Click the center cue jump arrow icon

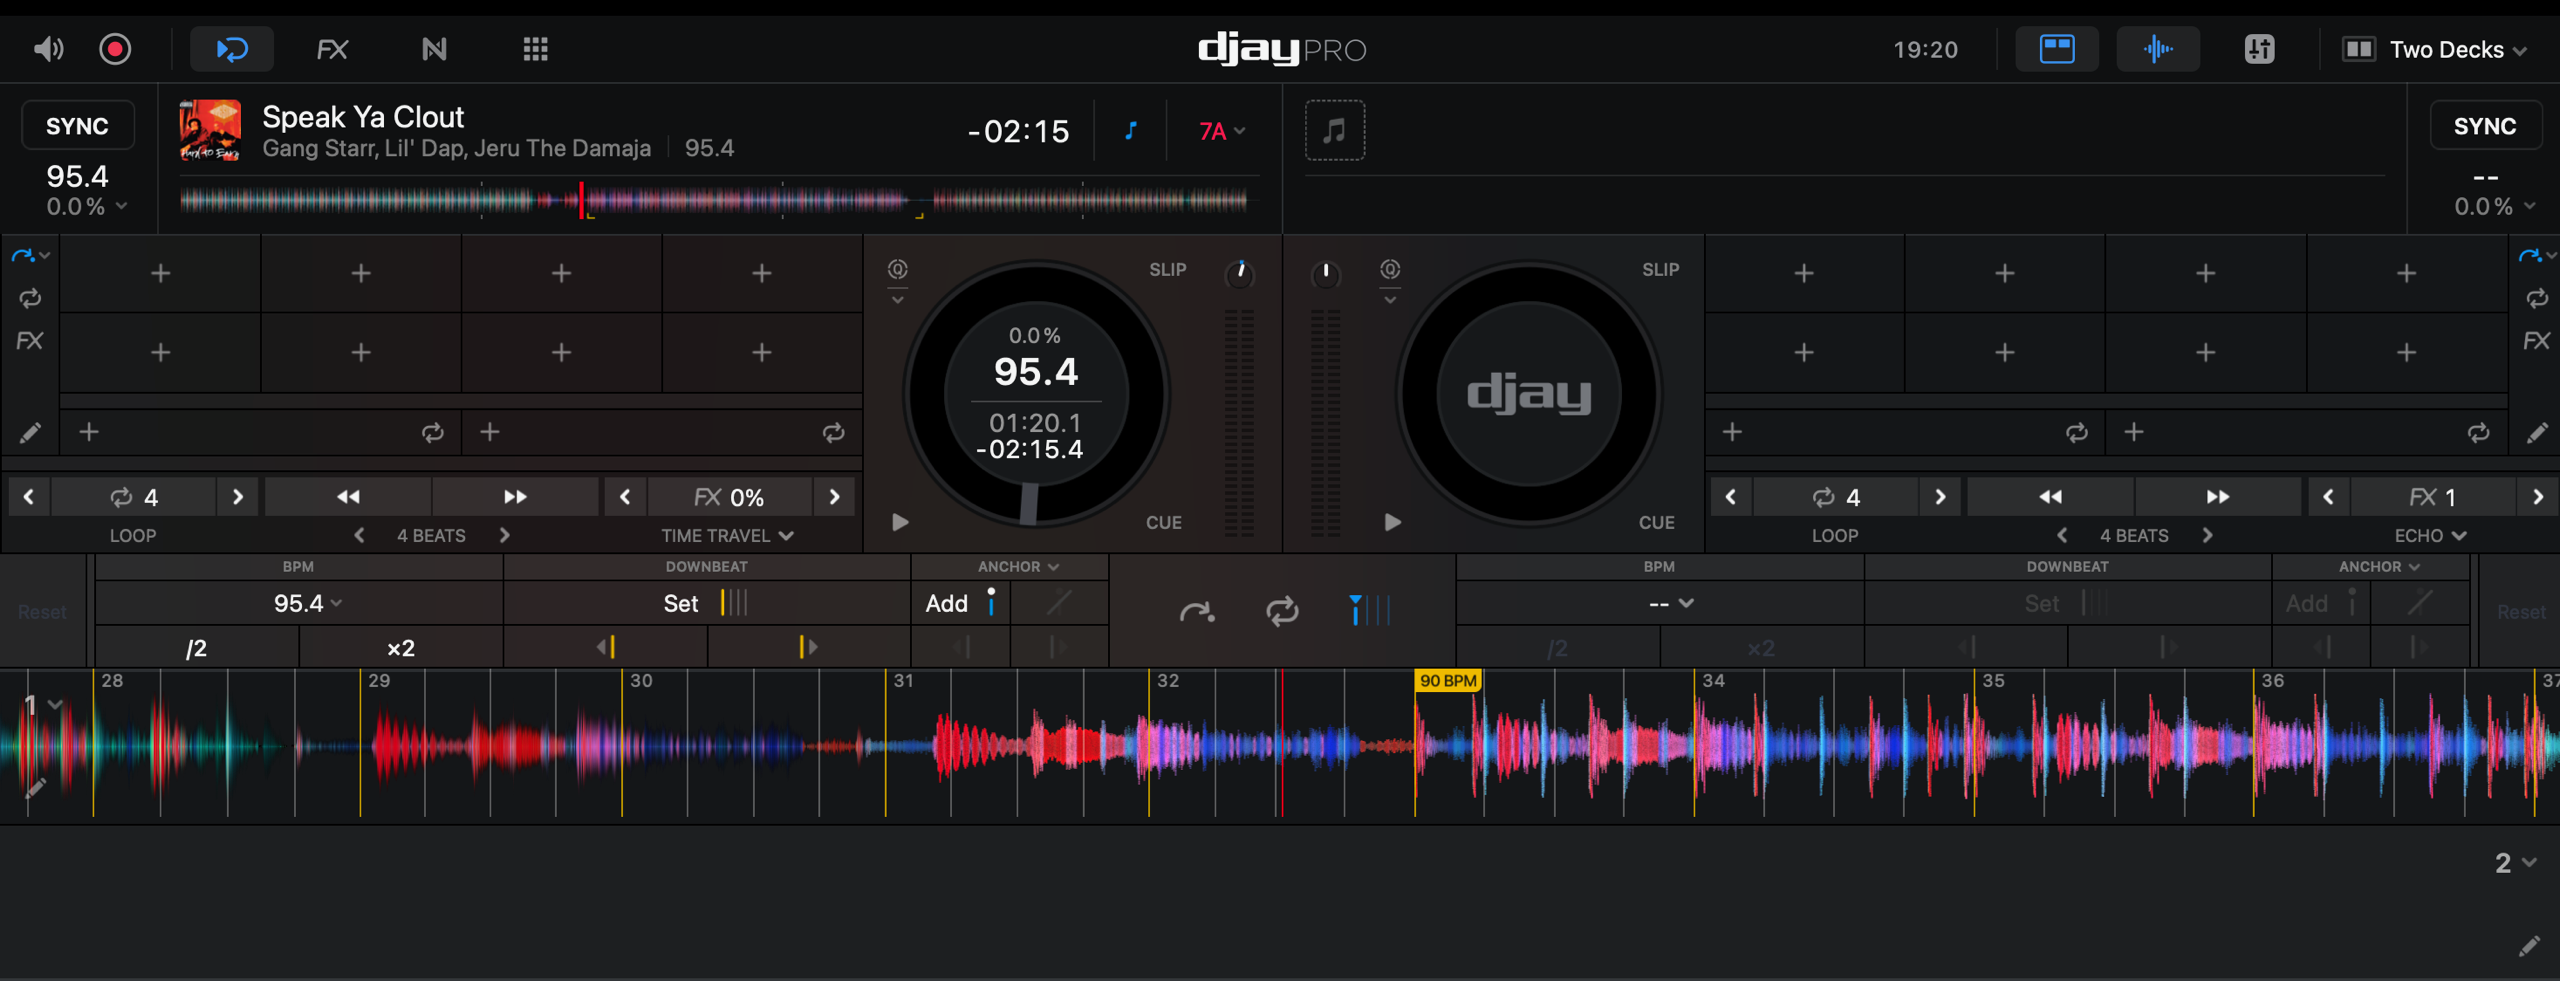point(1197,610)
